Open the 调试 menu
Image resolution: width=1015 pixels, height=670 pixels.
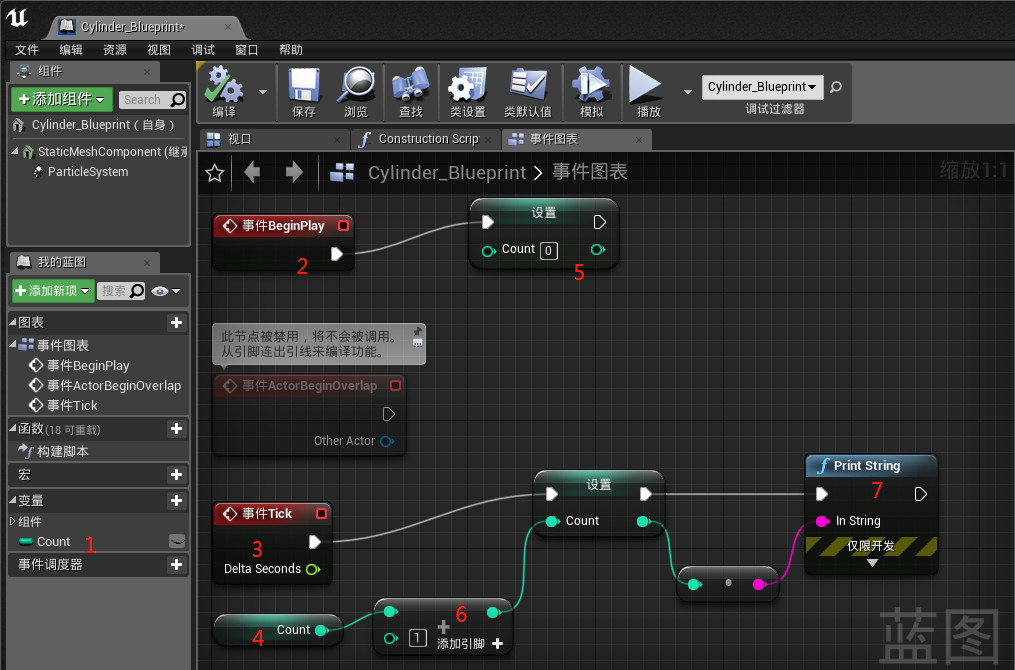(x=203, y=50)
